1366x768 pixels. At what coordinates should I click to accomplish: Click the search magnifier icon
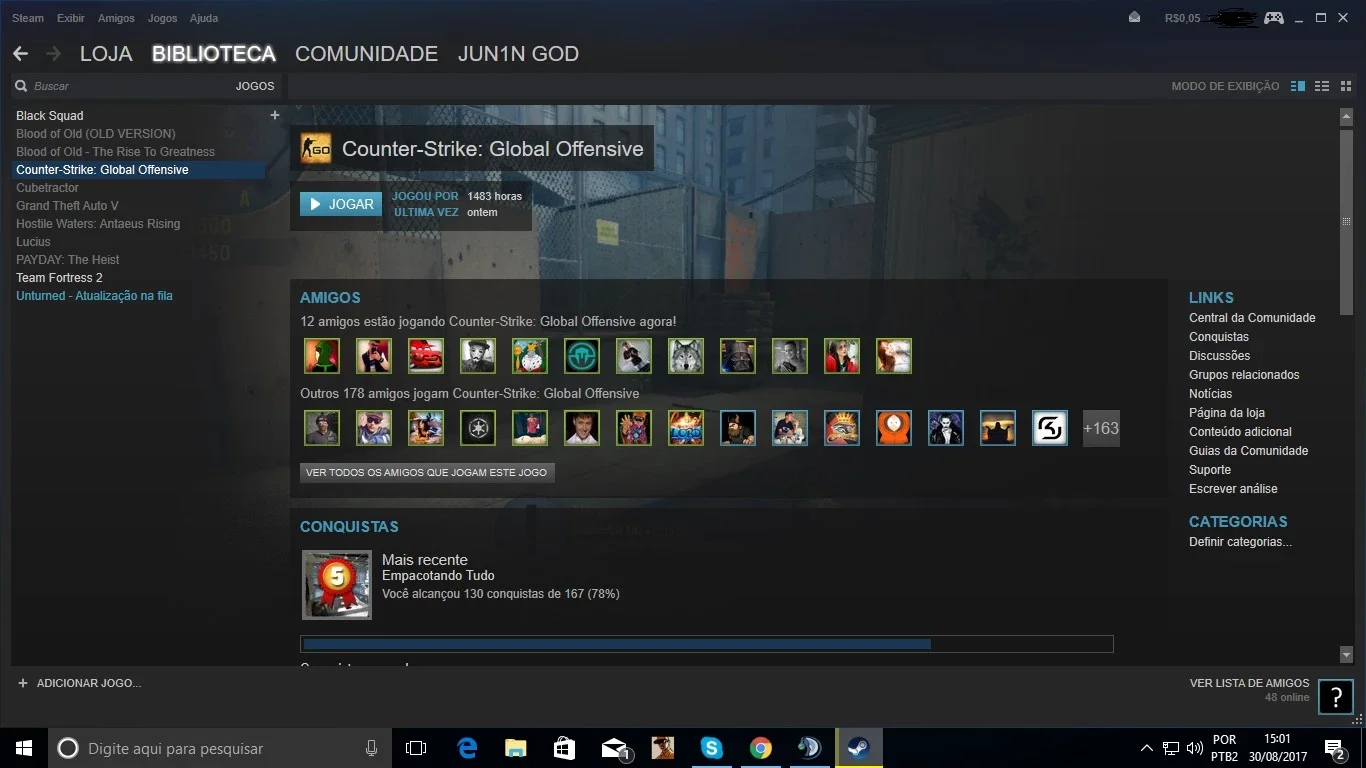click(21, 86)
